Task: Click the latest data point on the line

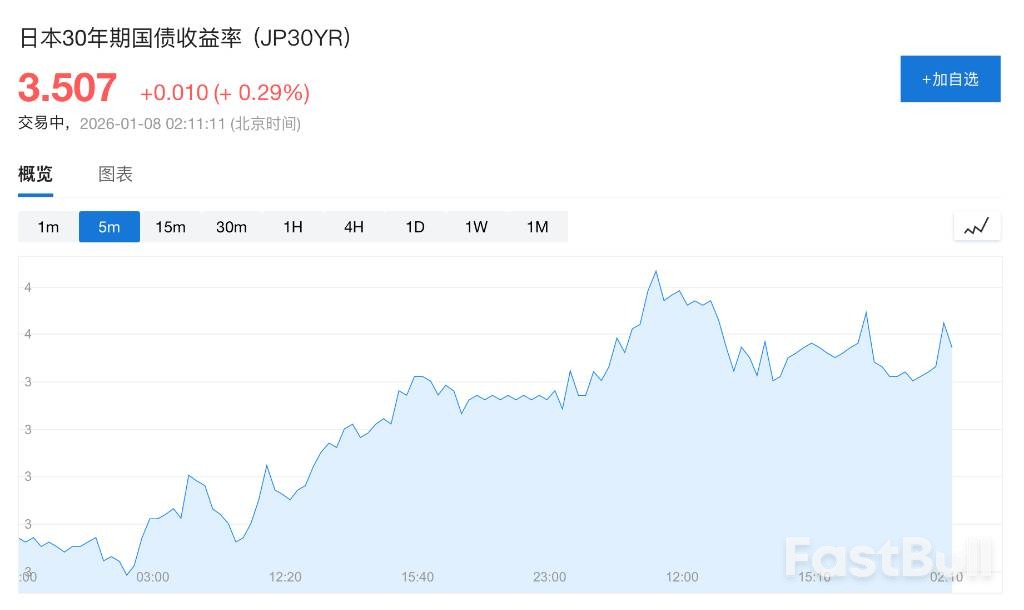Action: (951, 347)
